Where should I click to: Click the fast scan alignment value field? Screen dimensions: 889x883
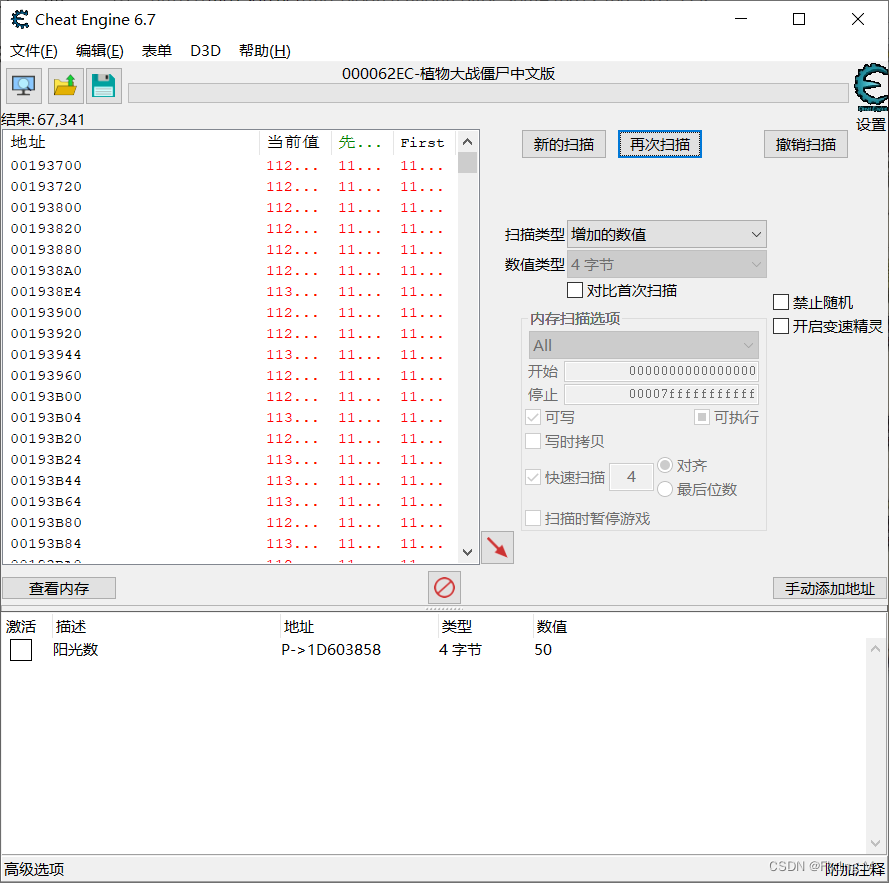(631, 477)
